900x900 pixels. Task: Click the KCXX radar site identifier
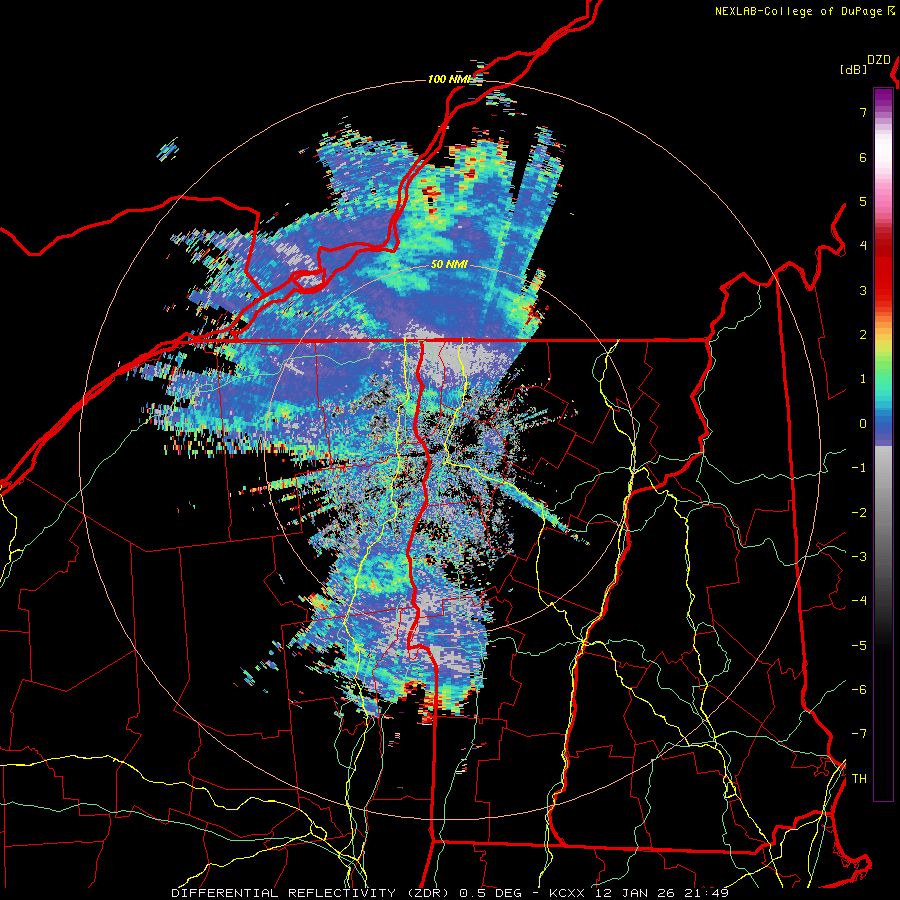[567, 893]
